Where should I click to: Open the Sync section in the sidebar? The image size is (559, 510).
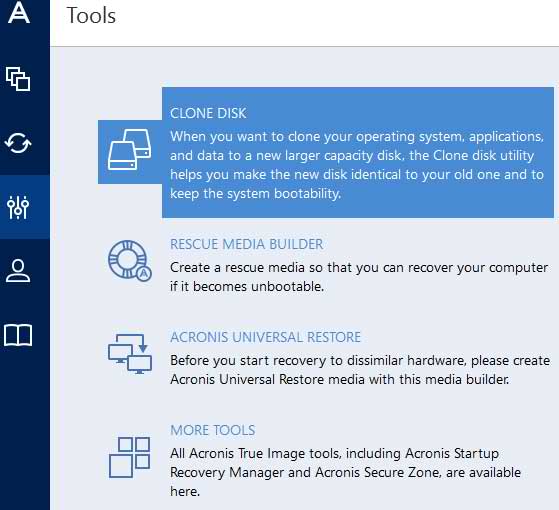[x=18, y=143]
